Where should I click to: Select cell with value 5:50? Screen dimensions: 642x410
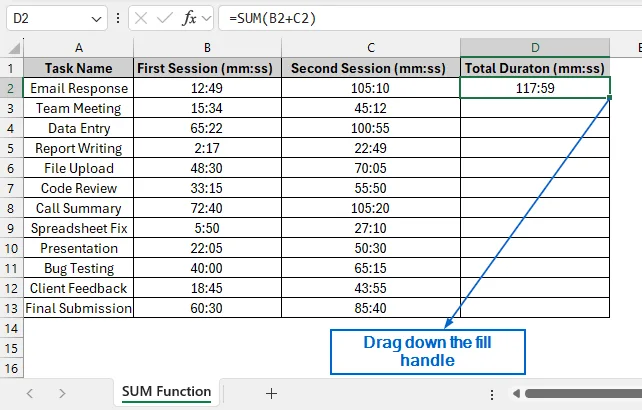click(x=208, y=228)
